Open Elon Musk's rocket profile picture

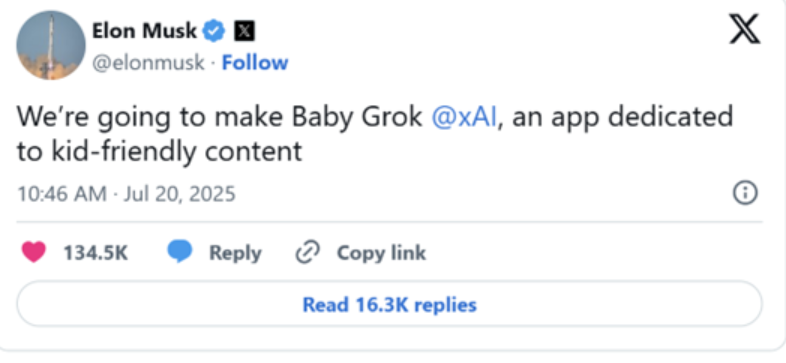51,46
